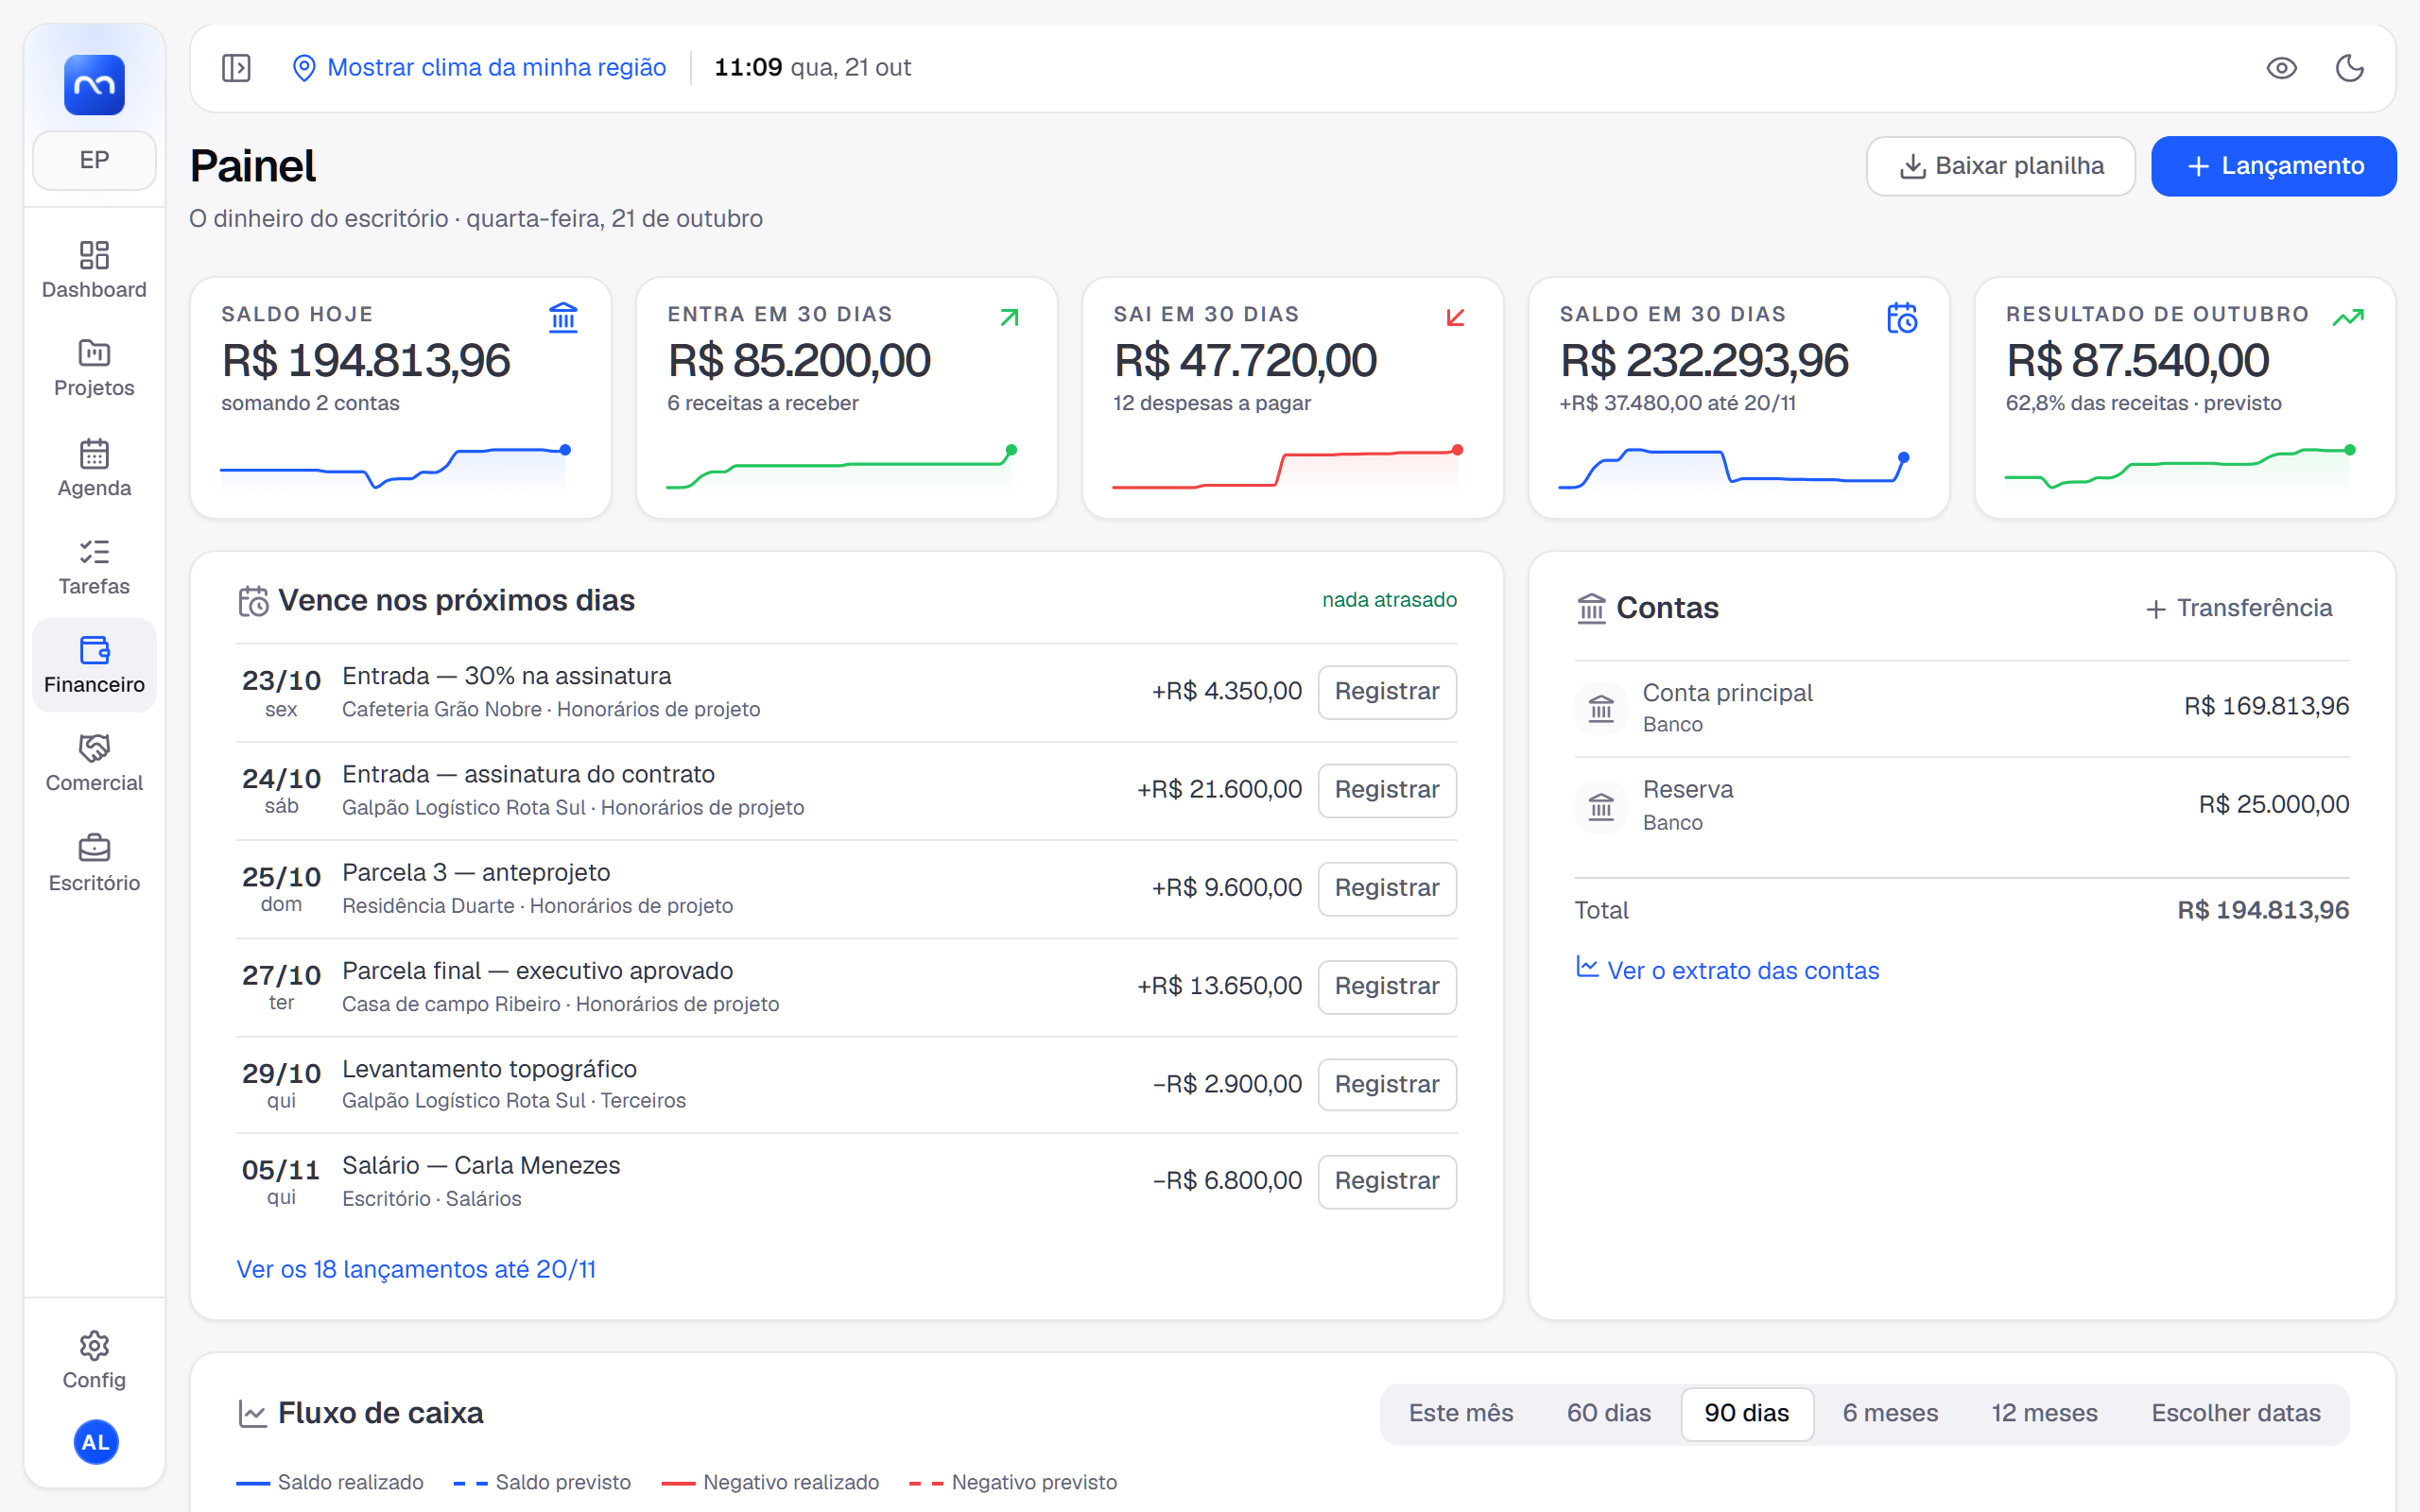Collapse the sidebar panel toggle
Viewport: 2420px width, 1512px height.
(x=236, y=68)
